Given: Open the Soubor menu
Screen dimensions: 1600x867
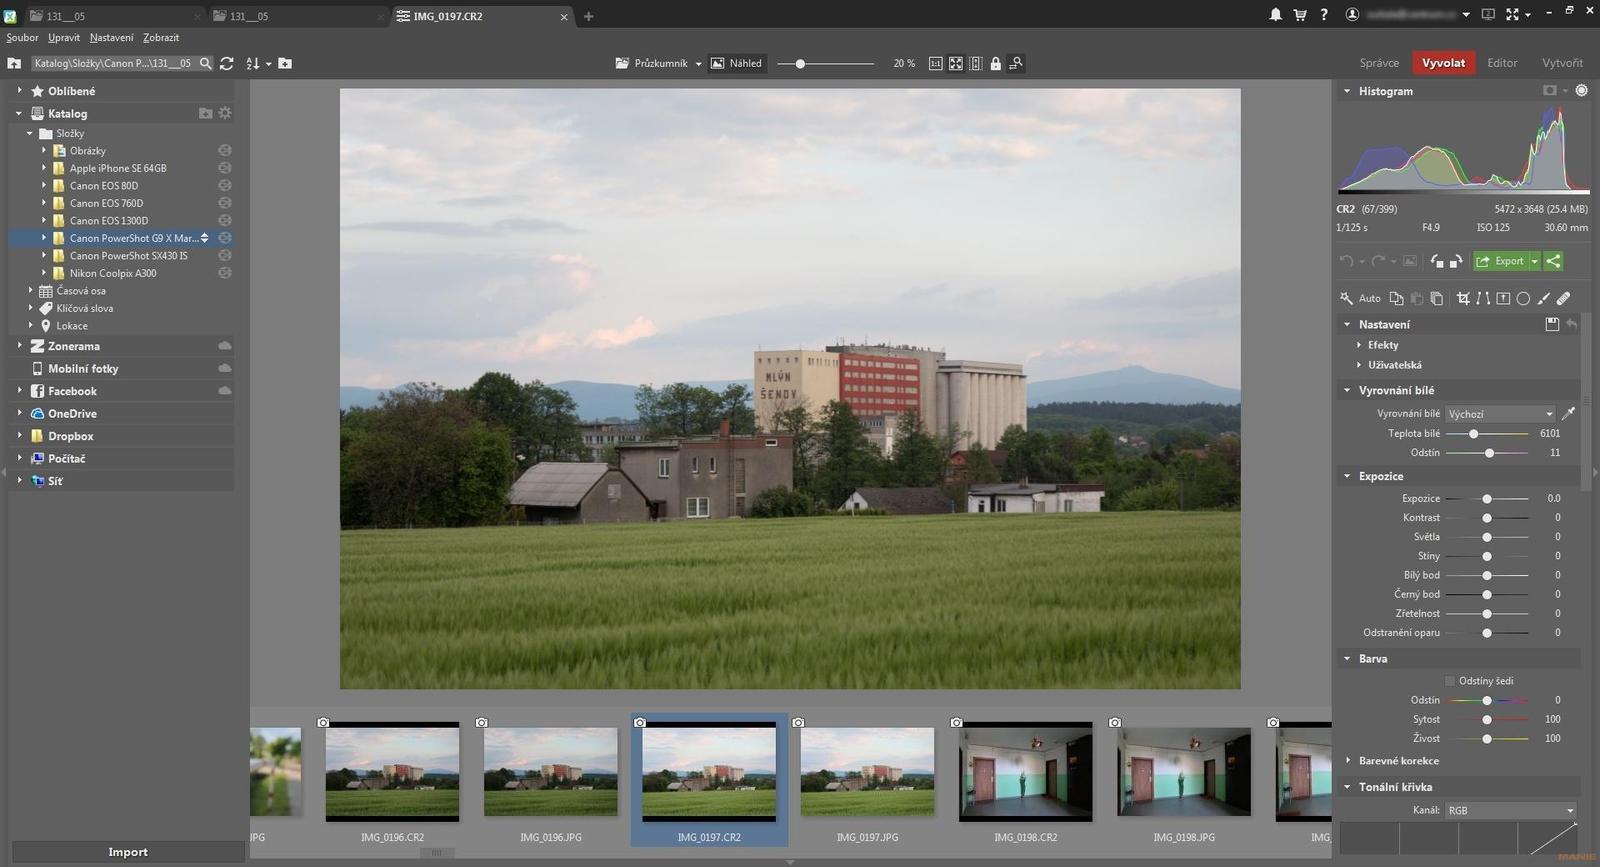Looking at the screenshot, I should tap(22, 37).
